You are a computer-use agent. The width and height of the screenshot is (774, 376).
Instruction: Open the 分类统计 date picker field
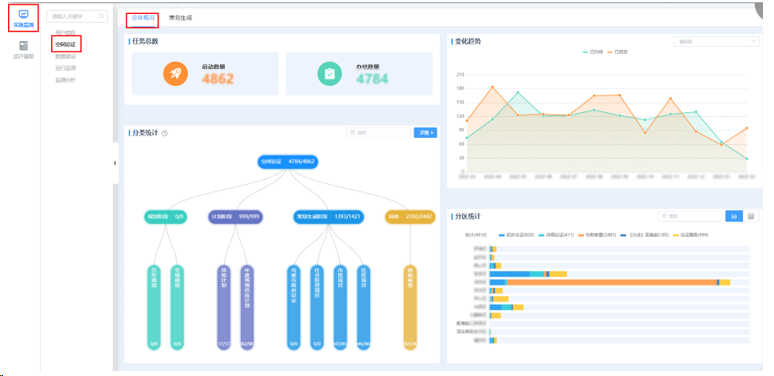point(379,133)
